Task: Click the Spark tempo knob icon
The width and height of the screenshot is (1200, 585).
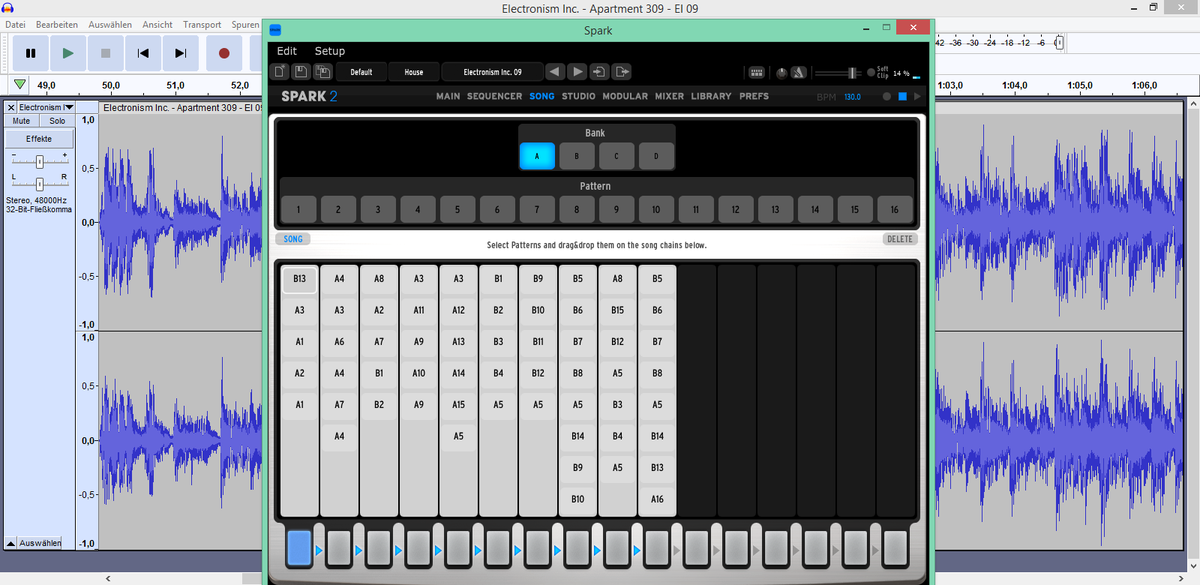Action: 782,73
